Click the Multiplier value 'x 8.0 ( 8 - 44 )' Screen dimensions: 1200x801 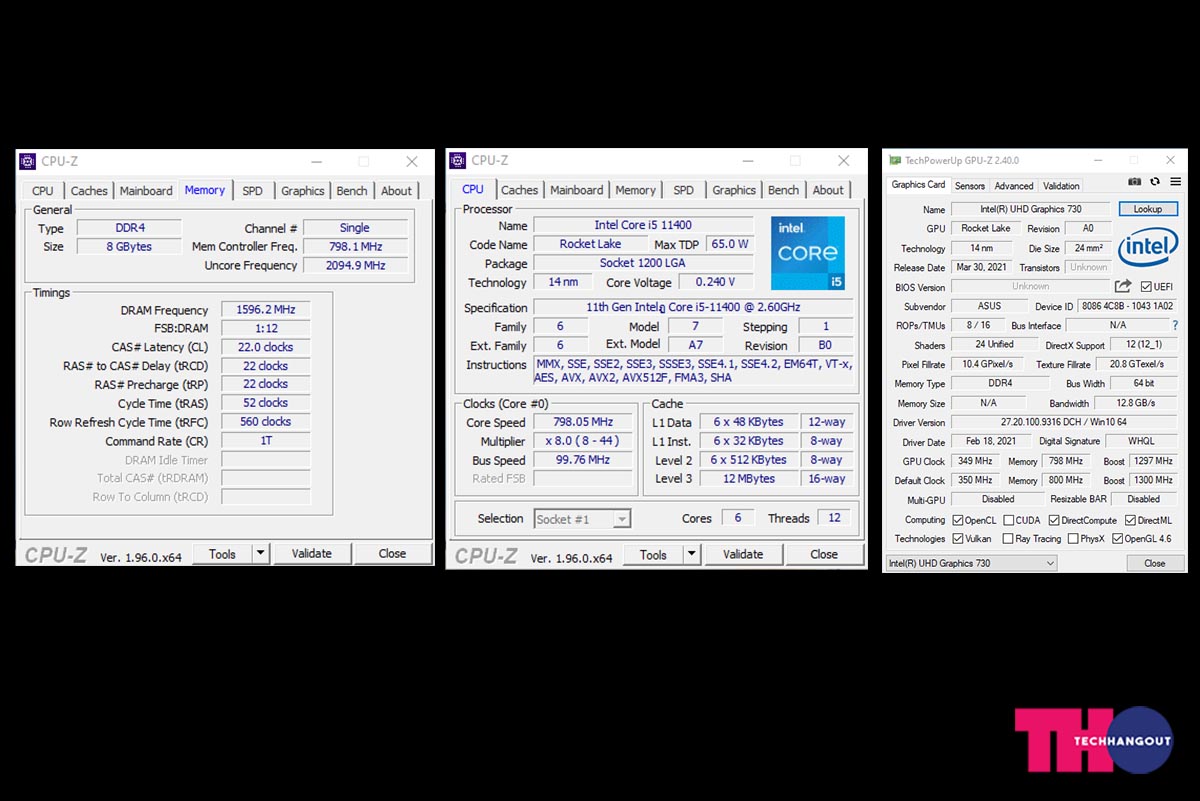pyautogui.click(x=582, y=441)
